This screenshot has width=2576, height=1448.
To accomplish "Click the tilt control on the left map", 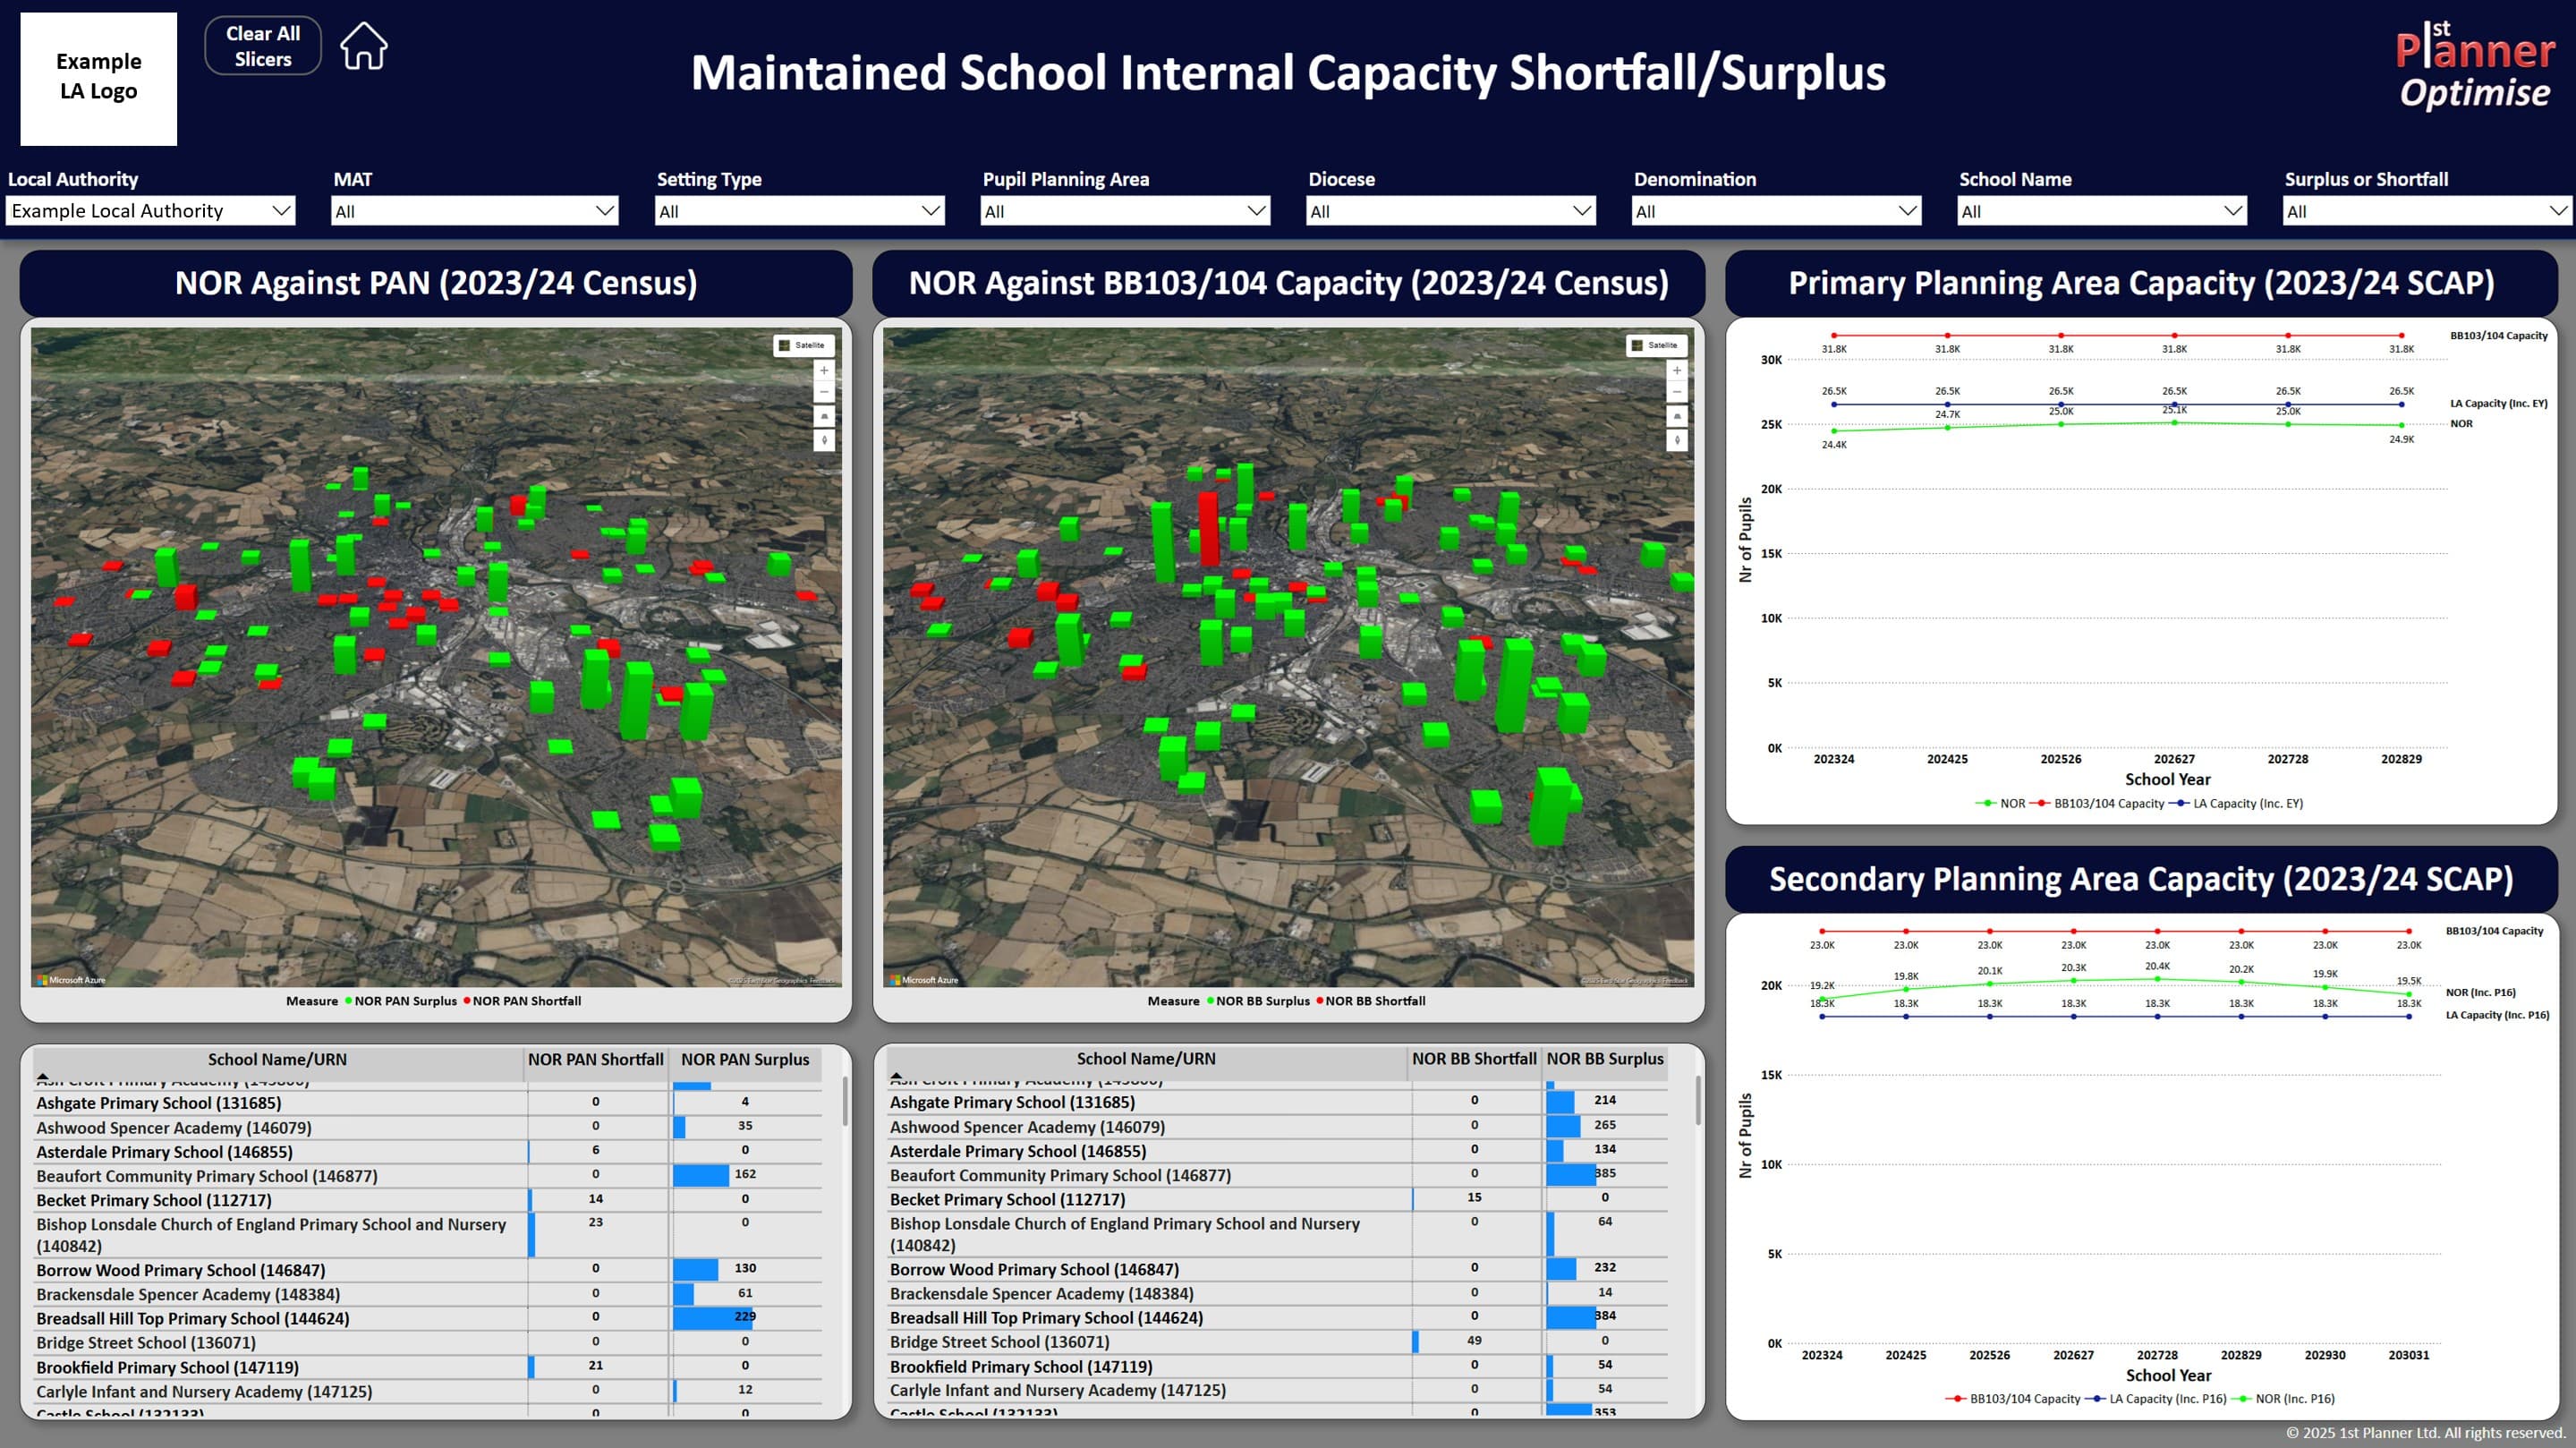I will [824, 416].
